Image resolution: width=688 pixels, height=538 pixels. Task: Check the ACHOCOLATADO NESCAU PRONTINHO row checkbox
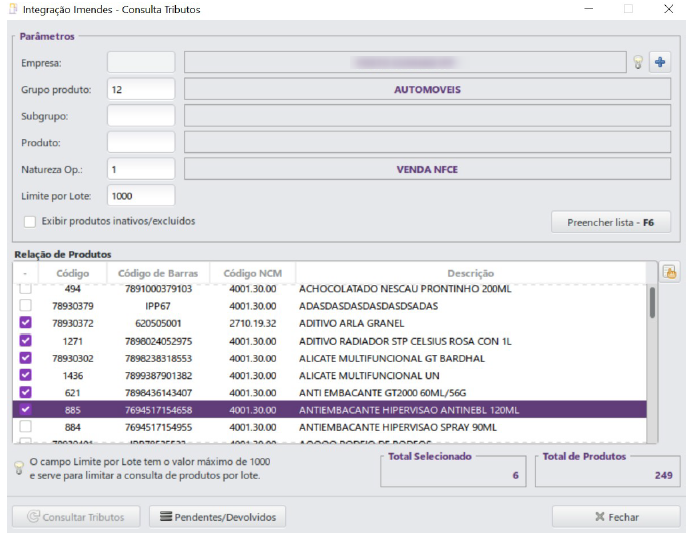[x=25, y=289]
